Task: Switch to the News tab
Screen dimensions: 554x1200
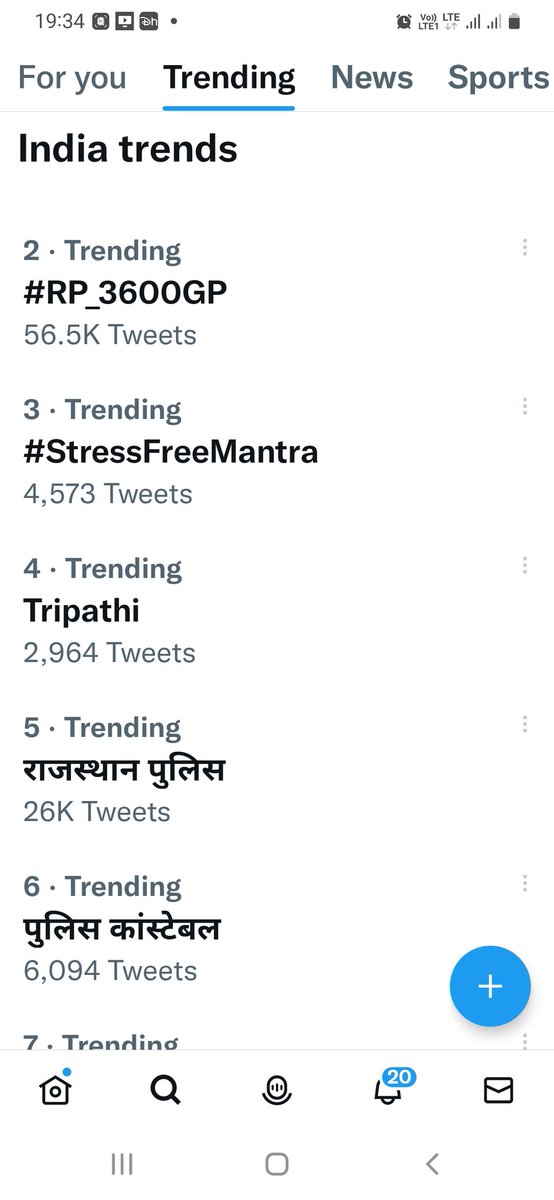Action: pos(372,77)
